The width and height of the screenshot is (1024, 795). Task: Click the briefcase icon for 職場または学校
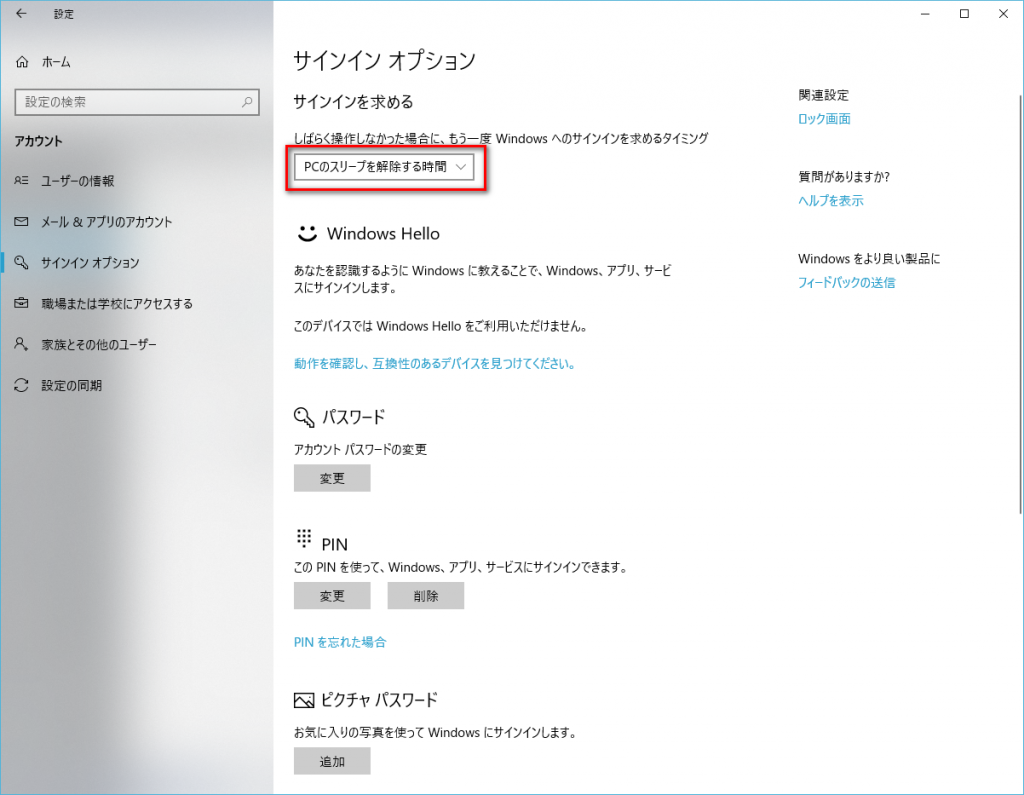click(22, 303)
